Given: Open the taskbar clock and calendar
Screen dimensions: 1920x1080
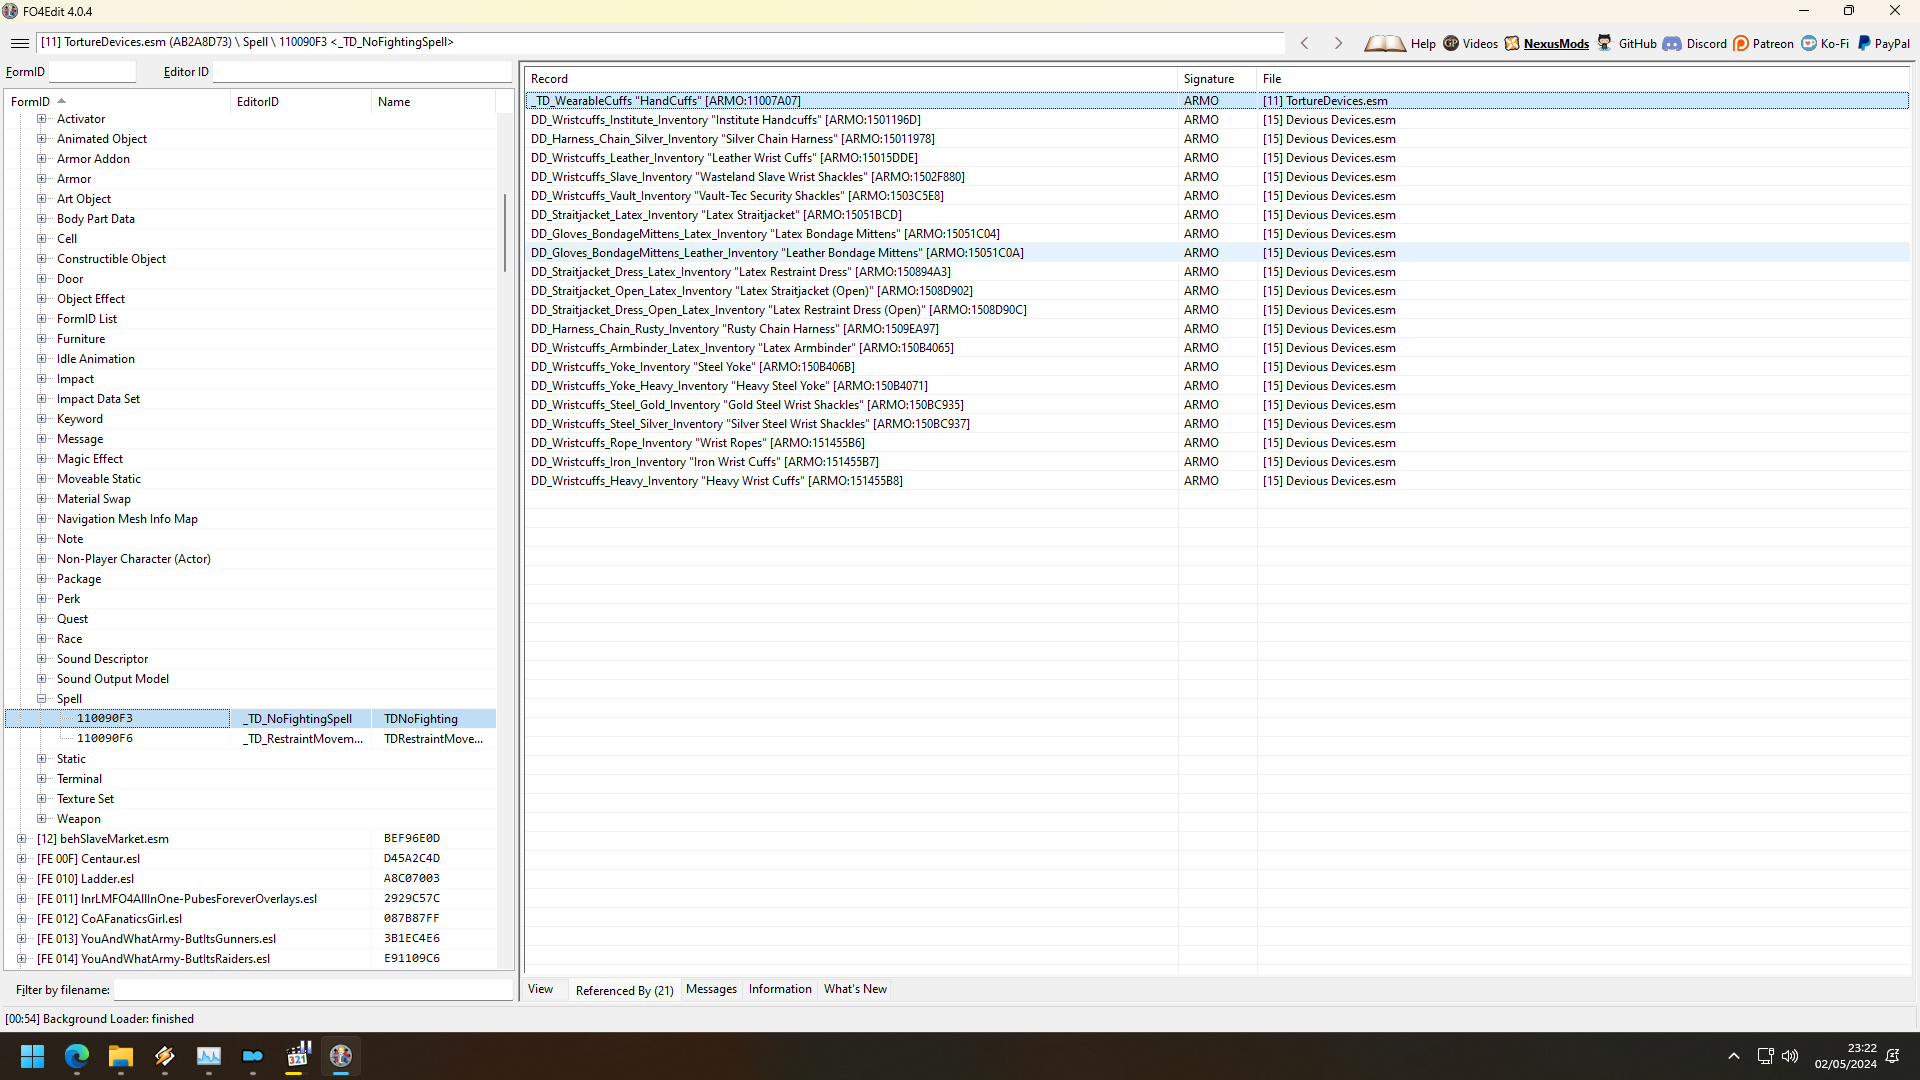Looking at the screenshot, I should pyautogui.click(x=1845, y=1056).
